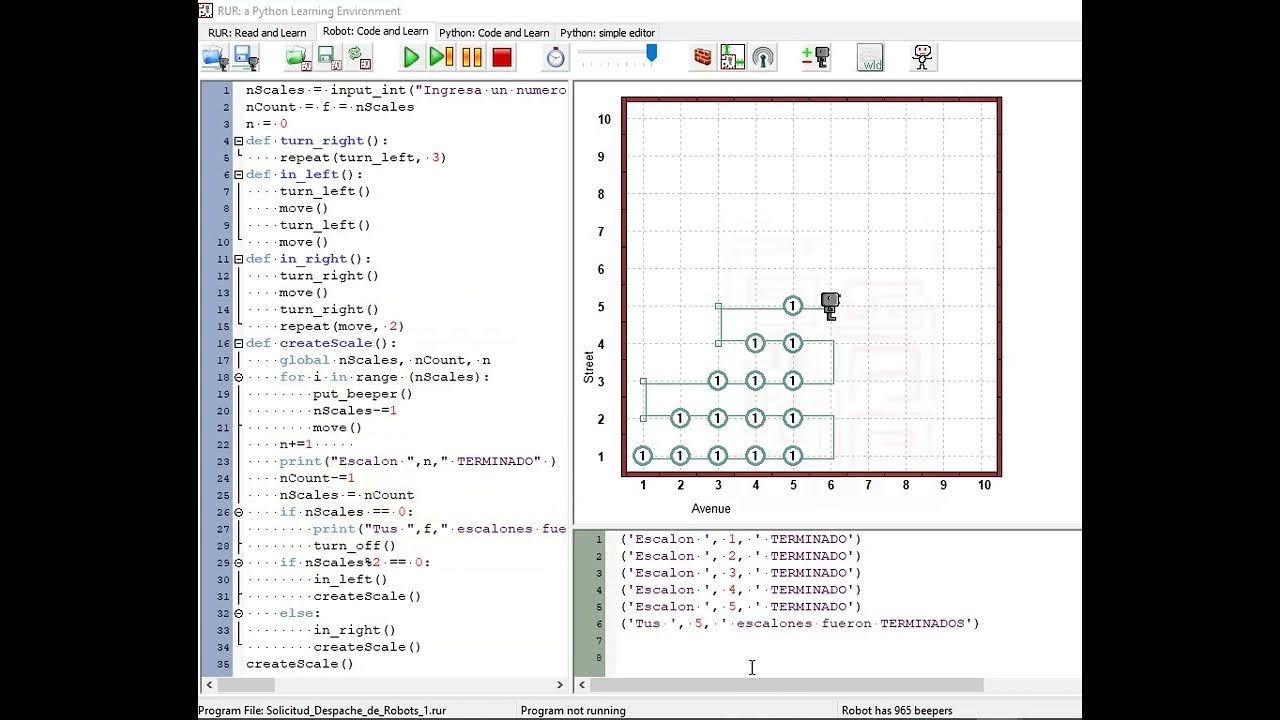Click put_beeper() on line 19
This screenshot has width=1280, height=720.
coord(363,394)
